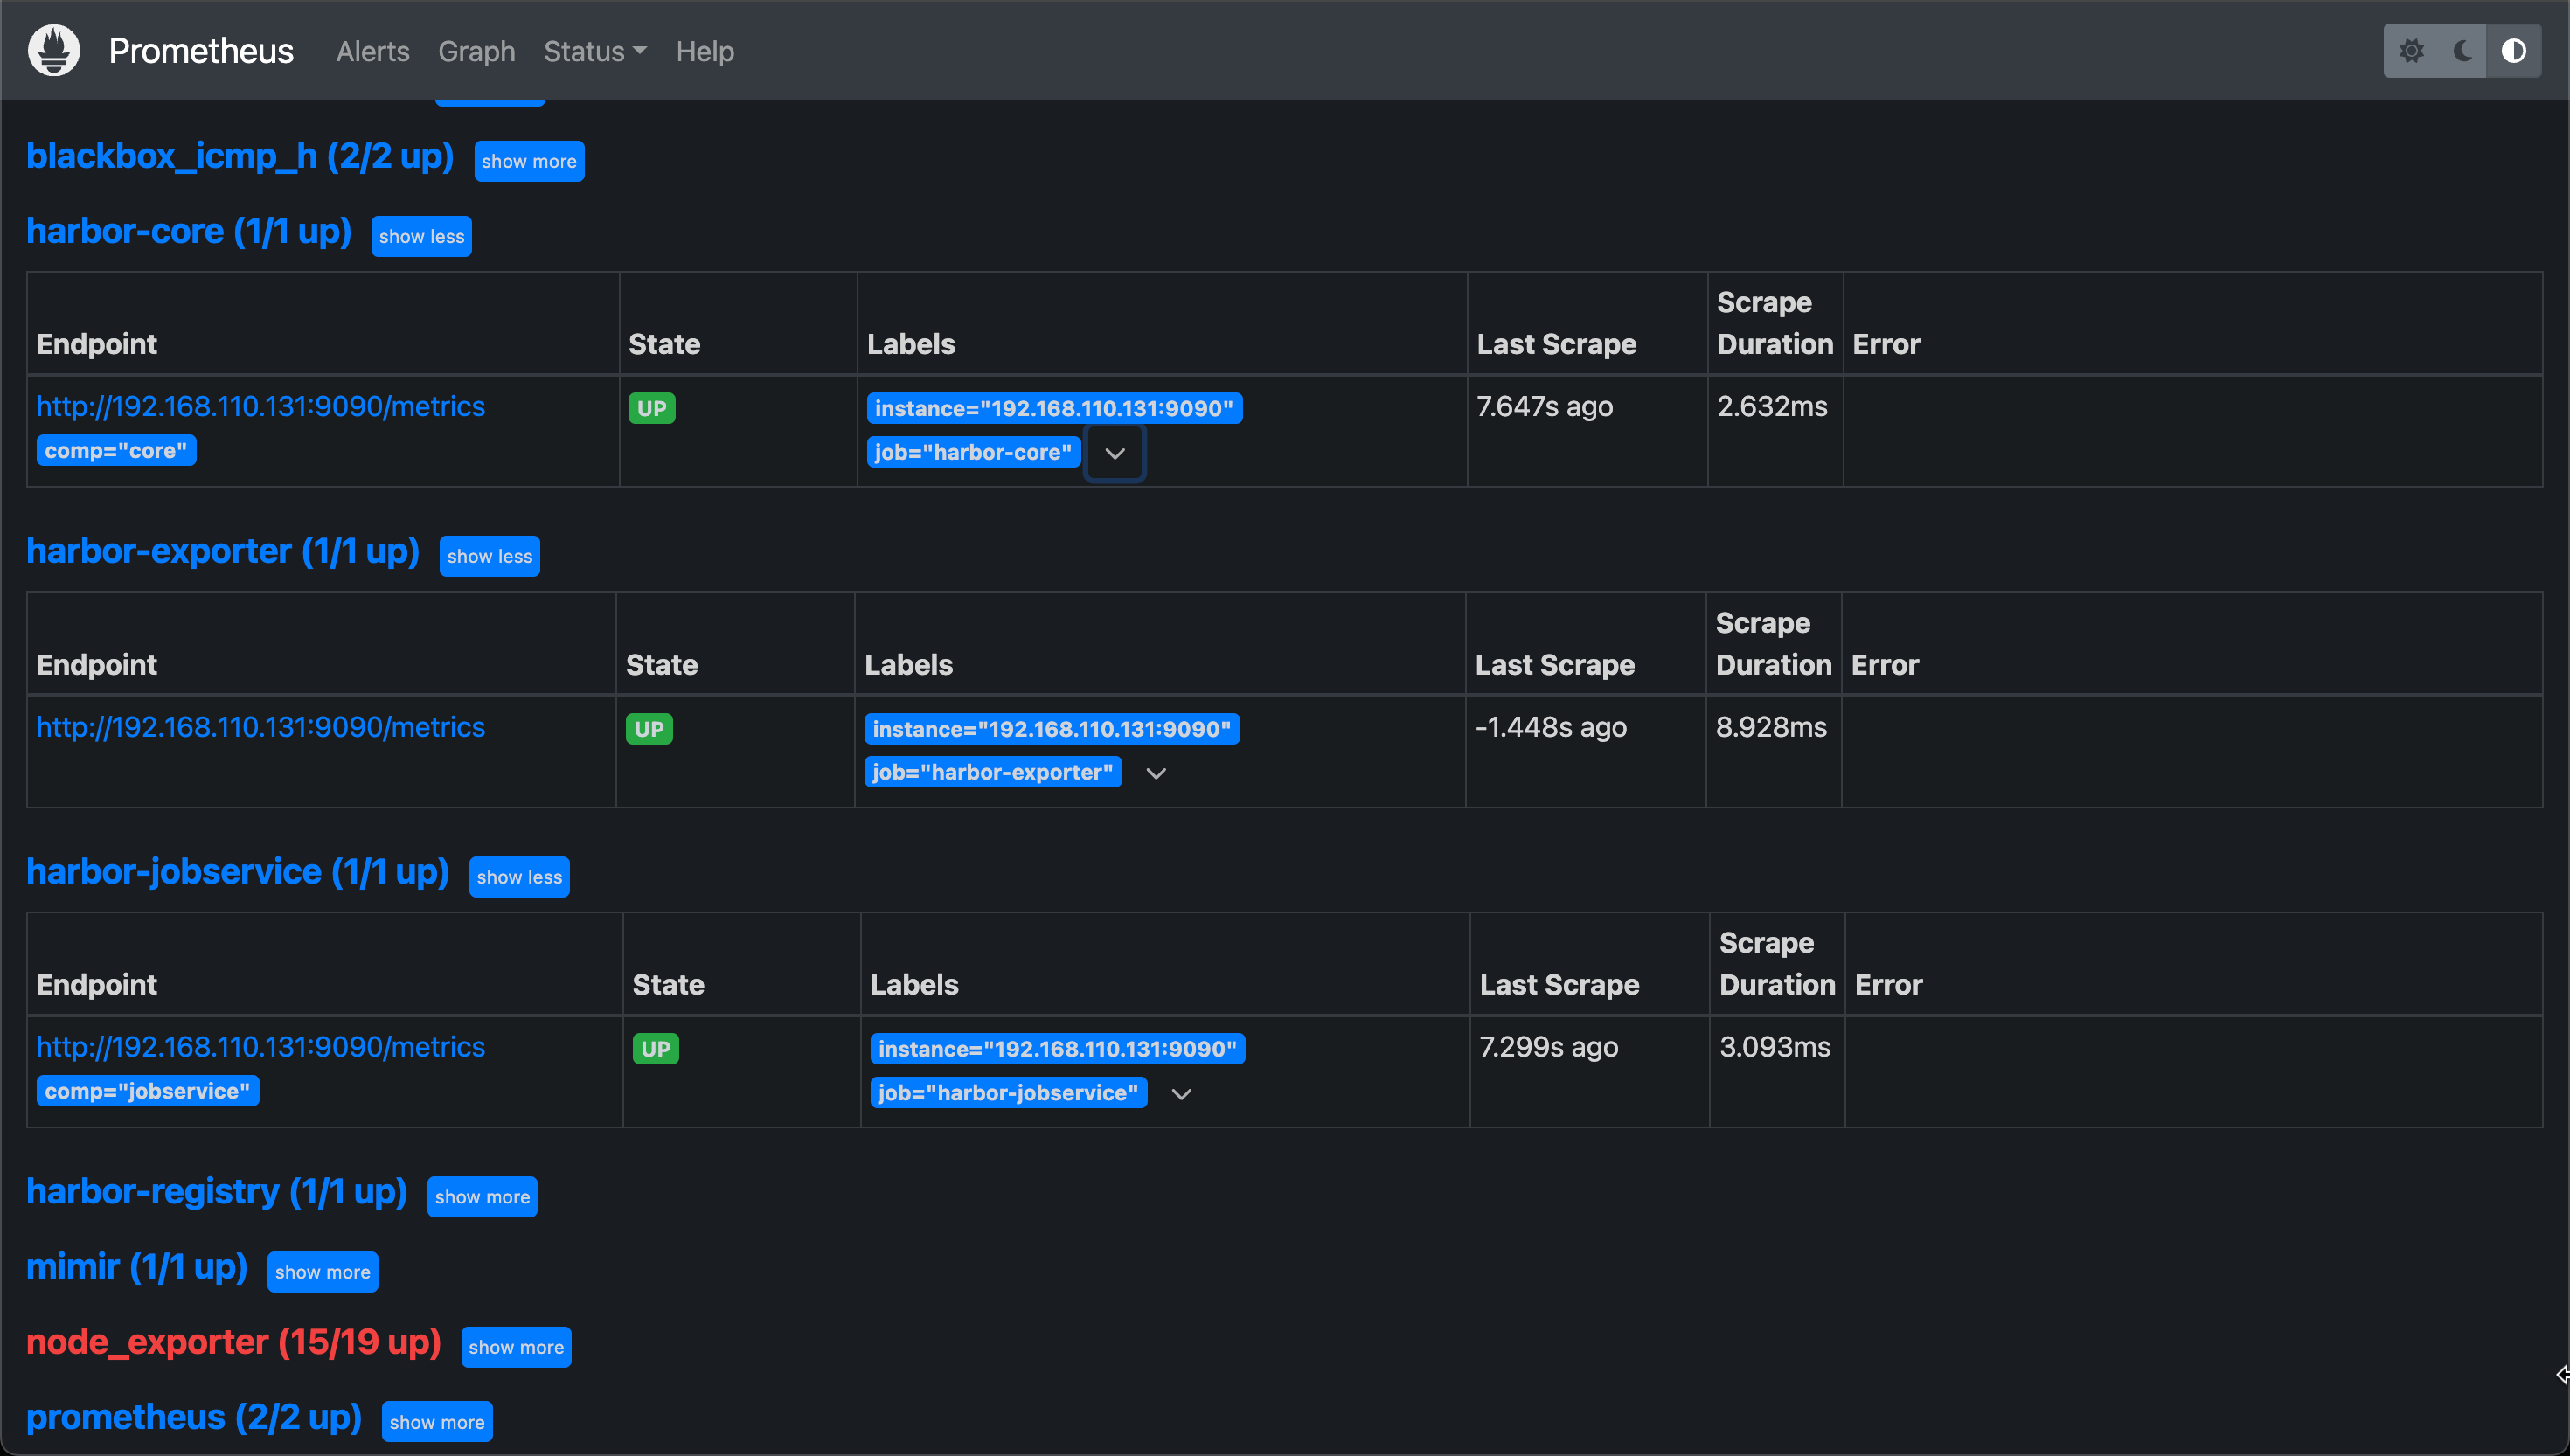Click the settings gear icon
The width and height of the screenshot is (2570, 1456).
[x=2411, y=50]
